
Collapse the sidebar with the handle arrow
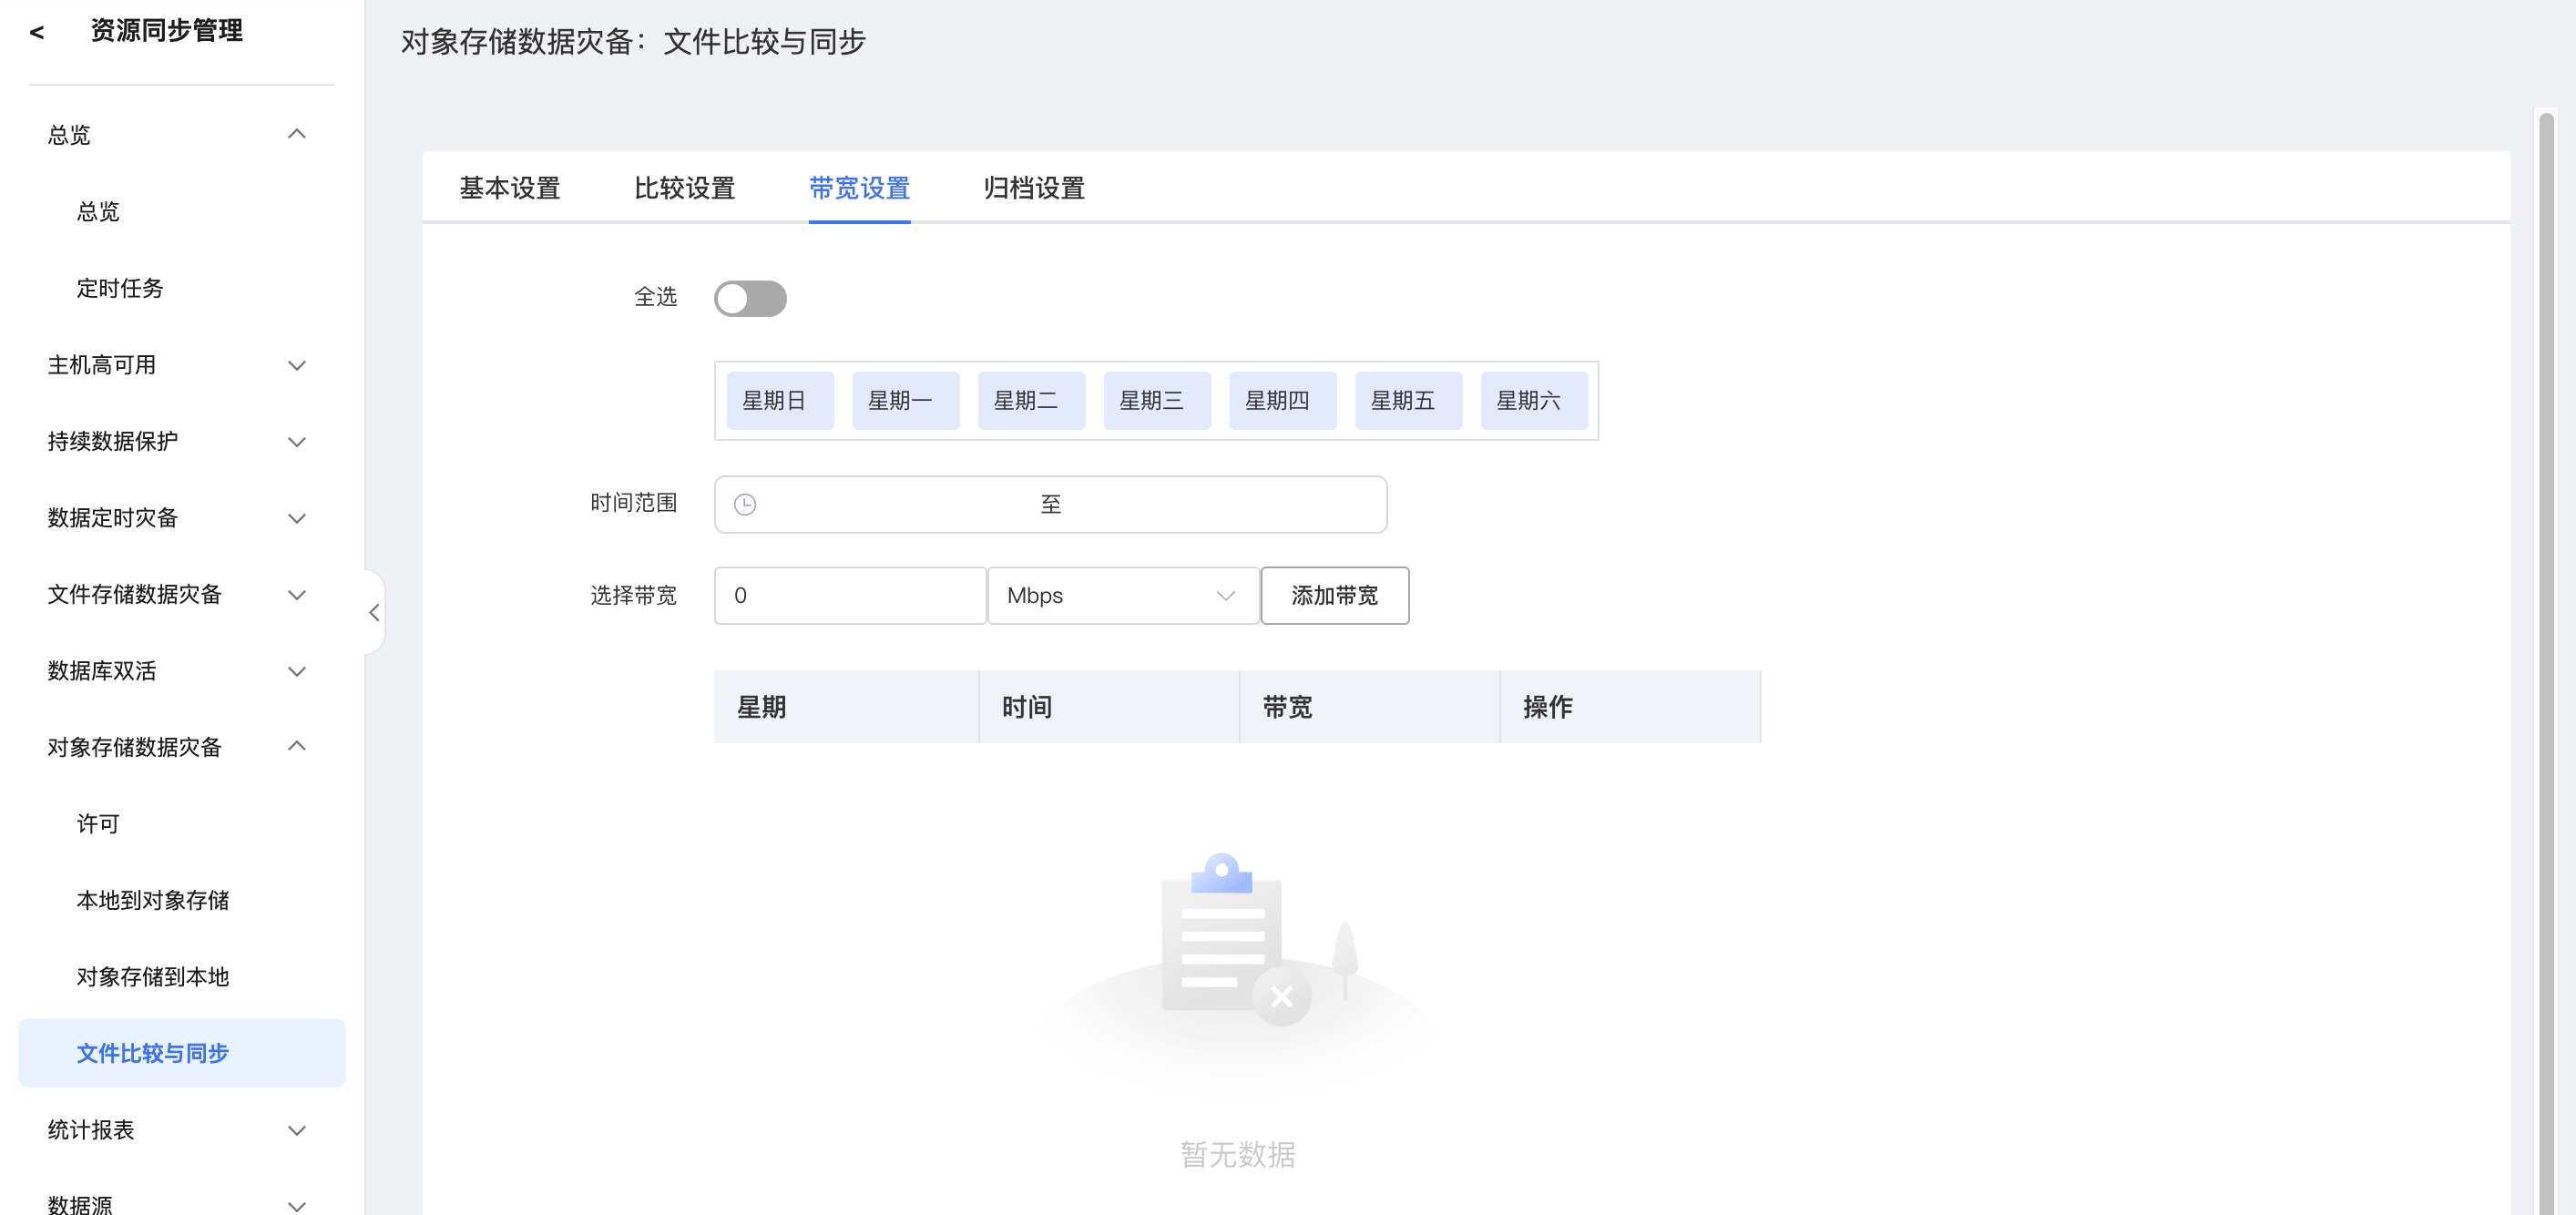(x=374, y=612)
